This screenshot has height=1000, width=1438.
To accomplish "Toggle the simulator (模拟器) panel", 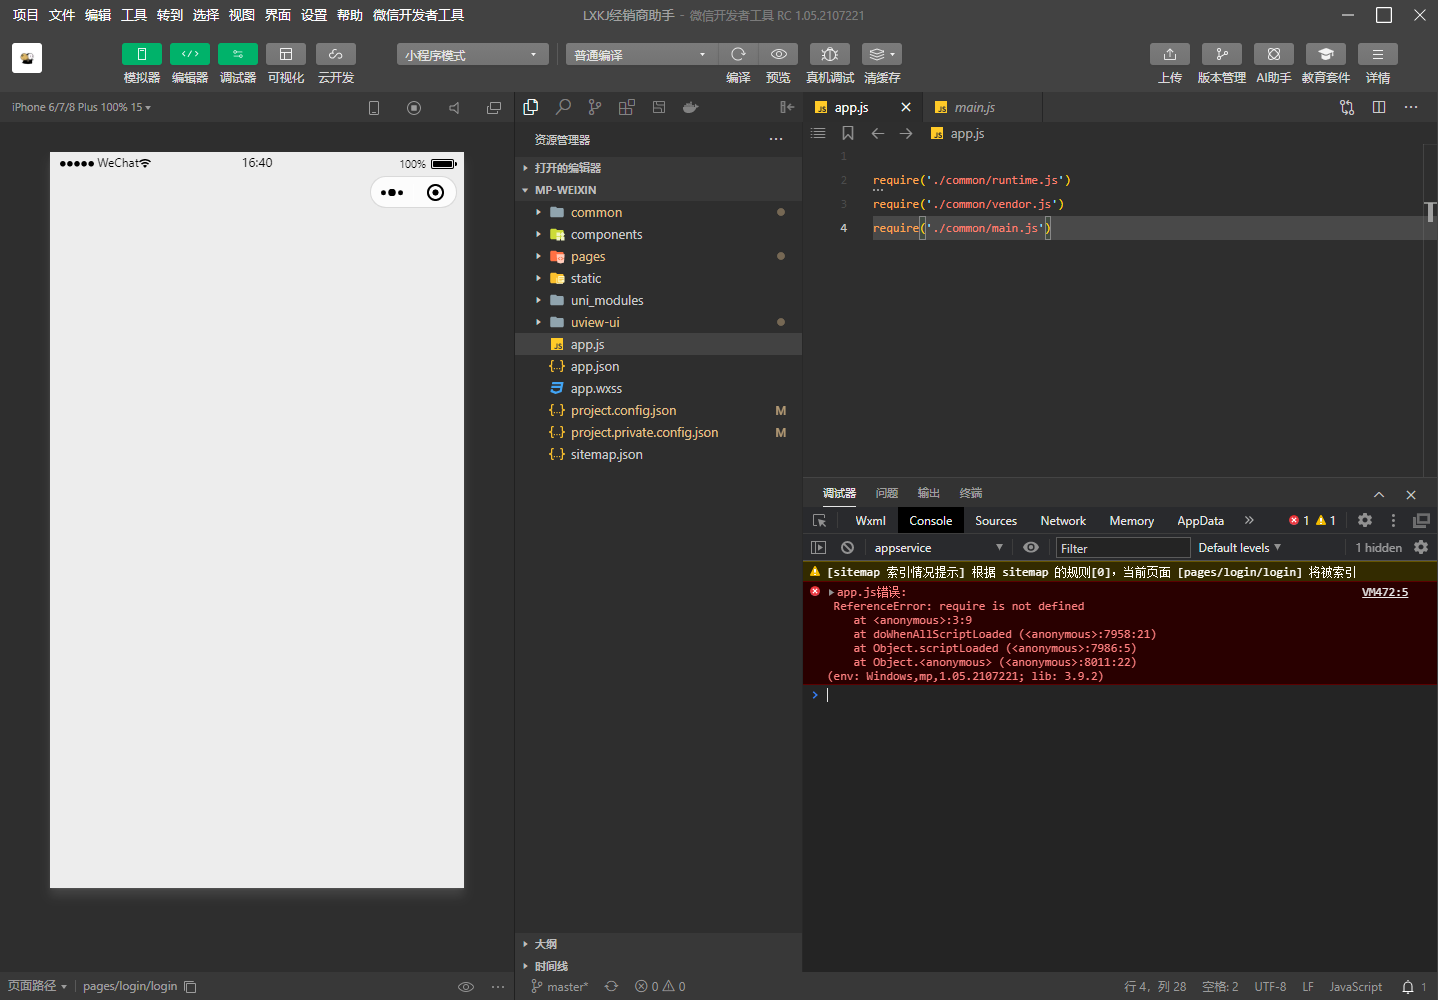I will pos(141,54).
